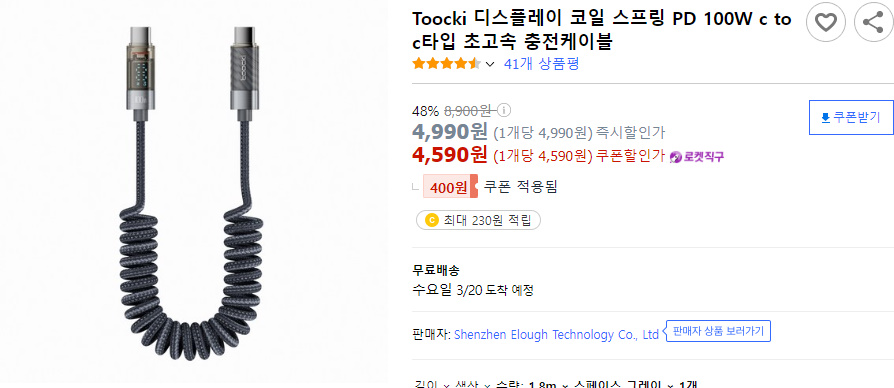Click the 400원 coupon tag

[x=450, y=187]
